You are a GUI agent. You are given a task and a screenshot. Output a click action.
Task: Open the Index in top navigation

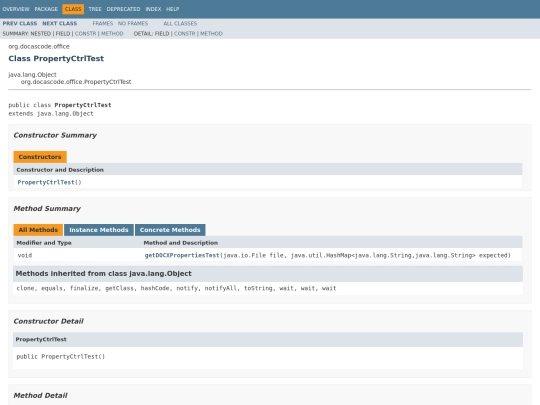click(153, 9)
